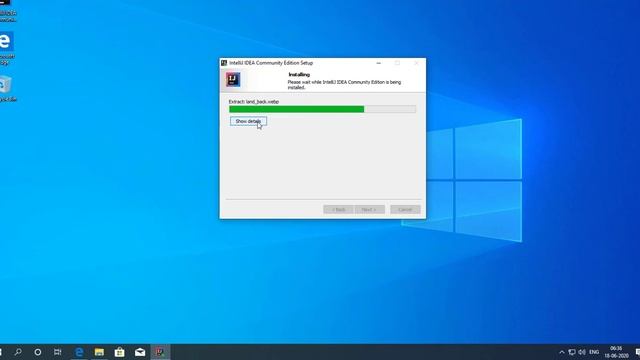Click the "Extract: land_back.webp" status text
This screenshot has height=360, width=640.
pyautogui.click(x=253, y=102)
